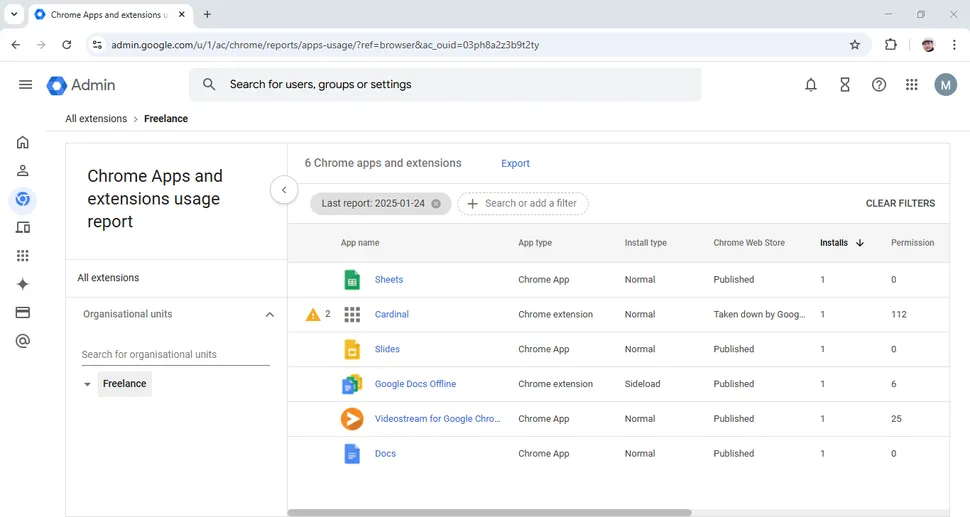970x517 pixels.
Task: Collapse the left panel with chevron
Action: click(x=284, y=190)
